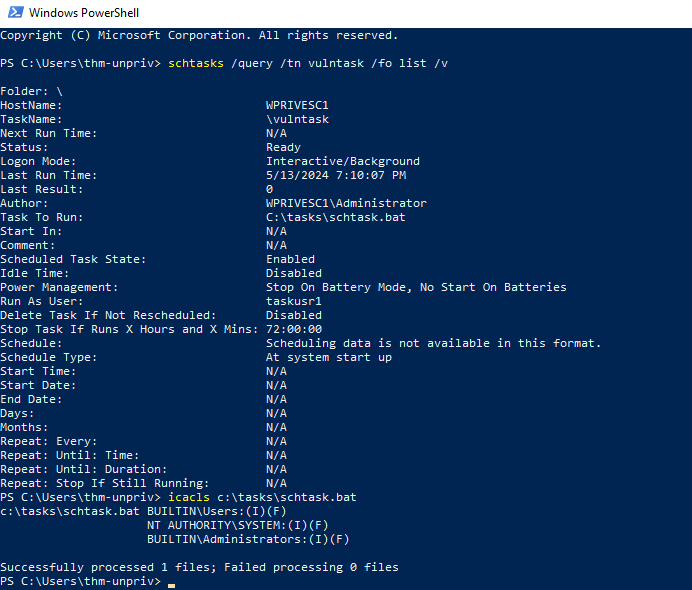
Task: Click the BUILTIN\Administrators:(I)(F) permission line
Action: [x=248, y=539]
